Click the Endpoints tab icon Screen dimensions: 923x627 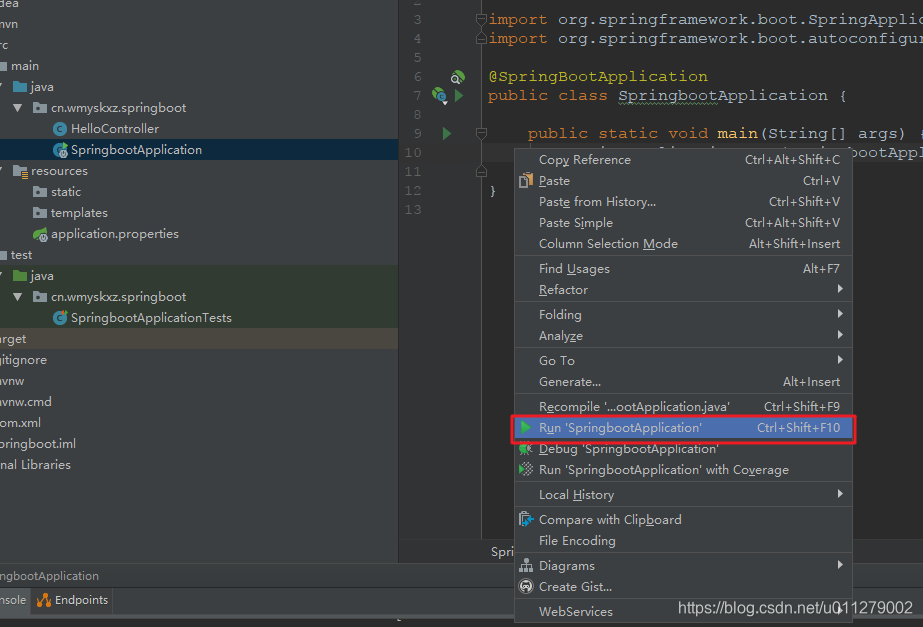(x=44, y=600)
